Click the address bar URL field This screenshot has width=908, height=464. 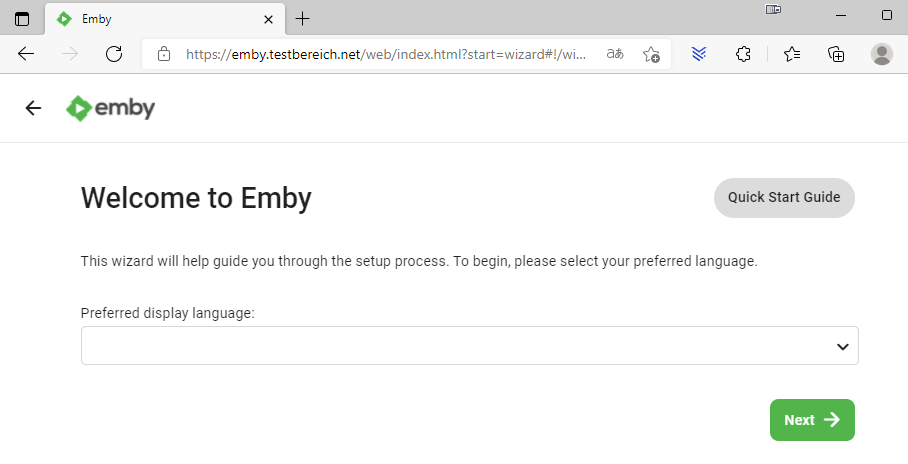point(385,54)
